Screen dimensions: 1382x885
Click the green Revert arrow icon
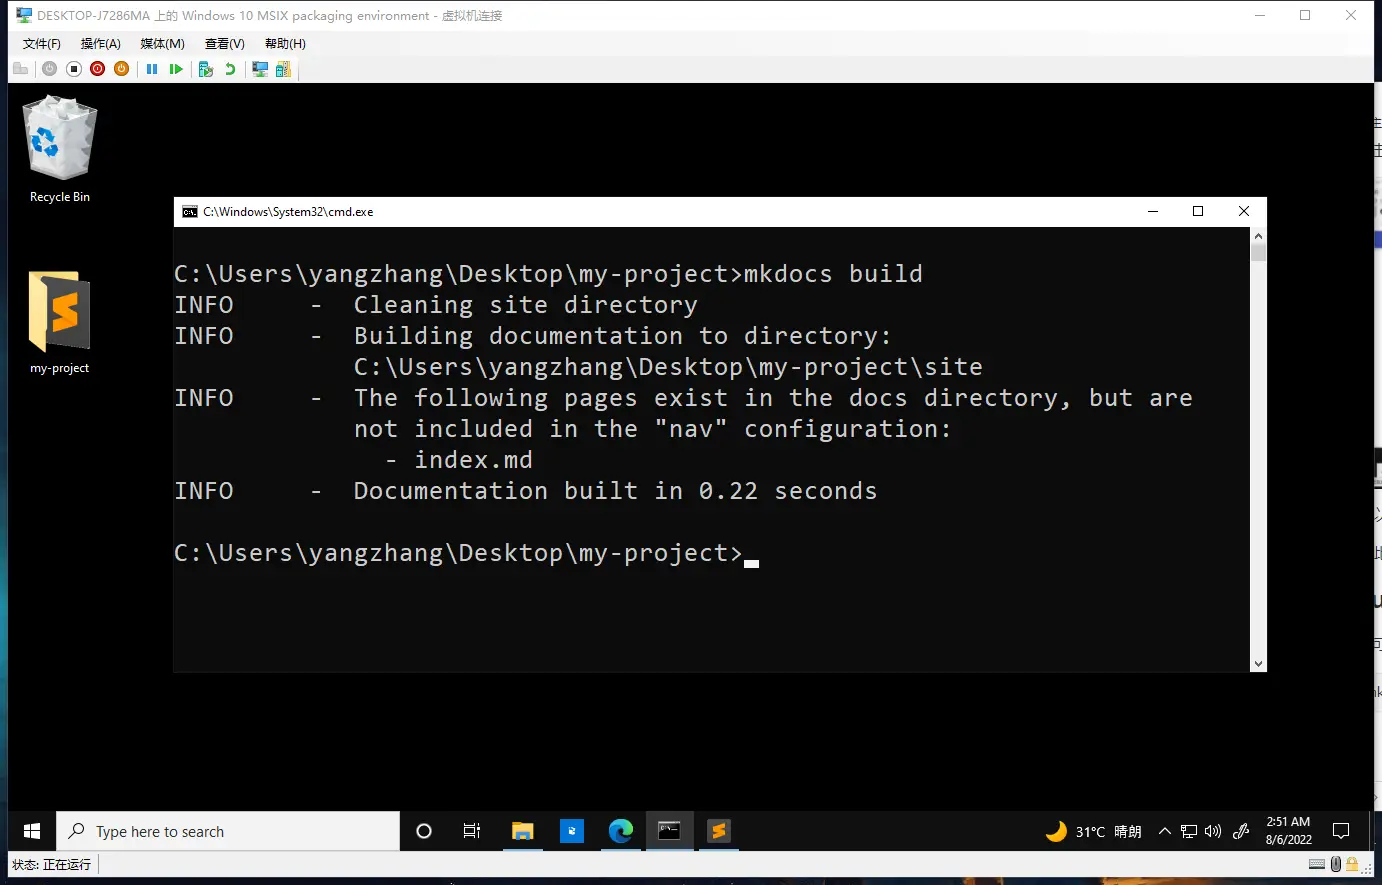pos(230,69)
